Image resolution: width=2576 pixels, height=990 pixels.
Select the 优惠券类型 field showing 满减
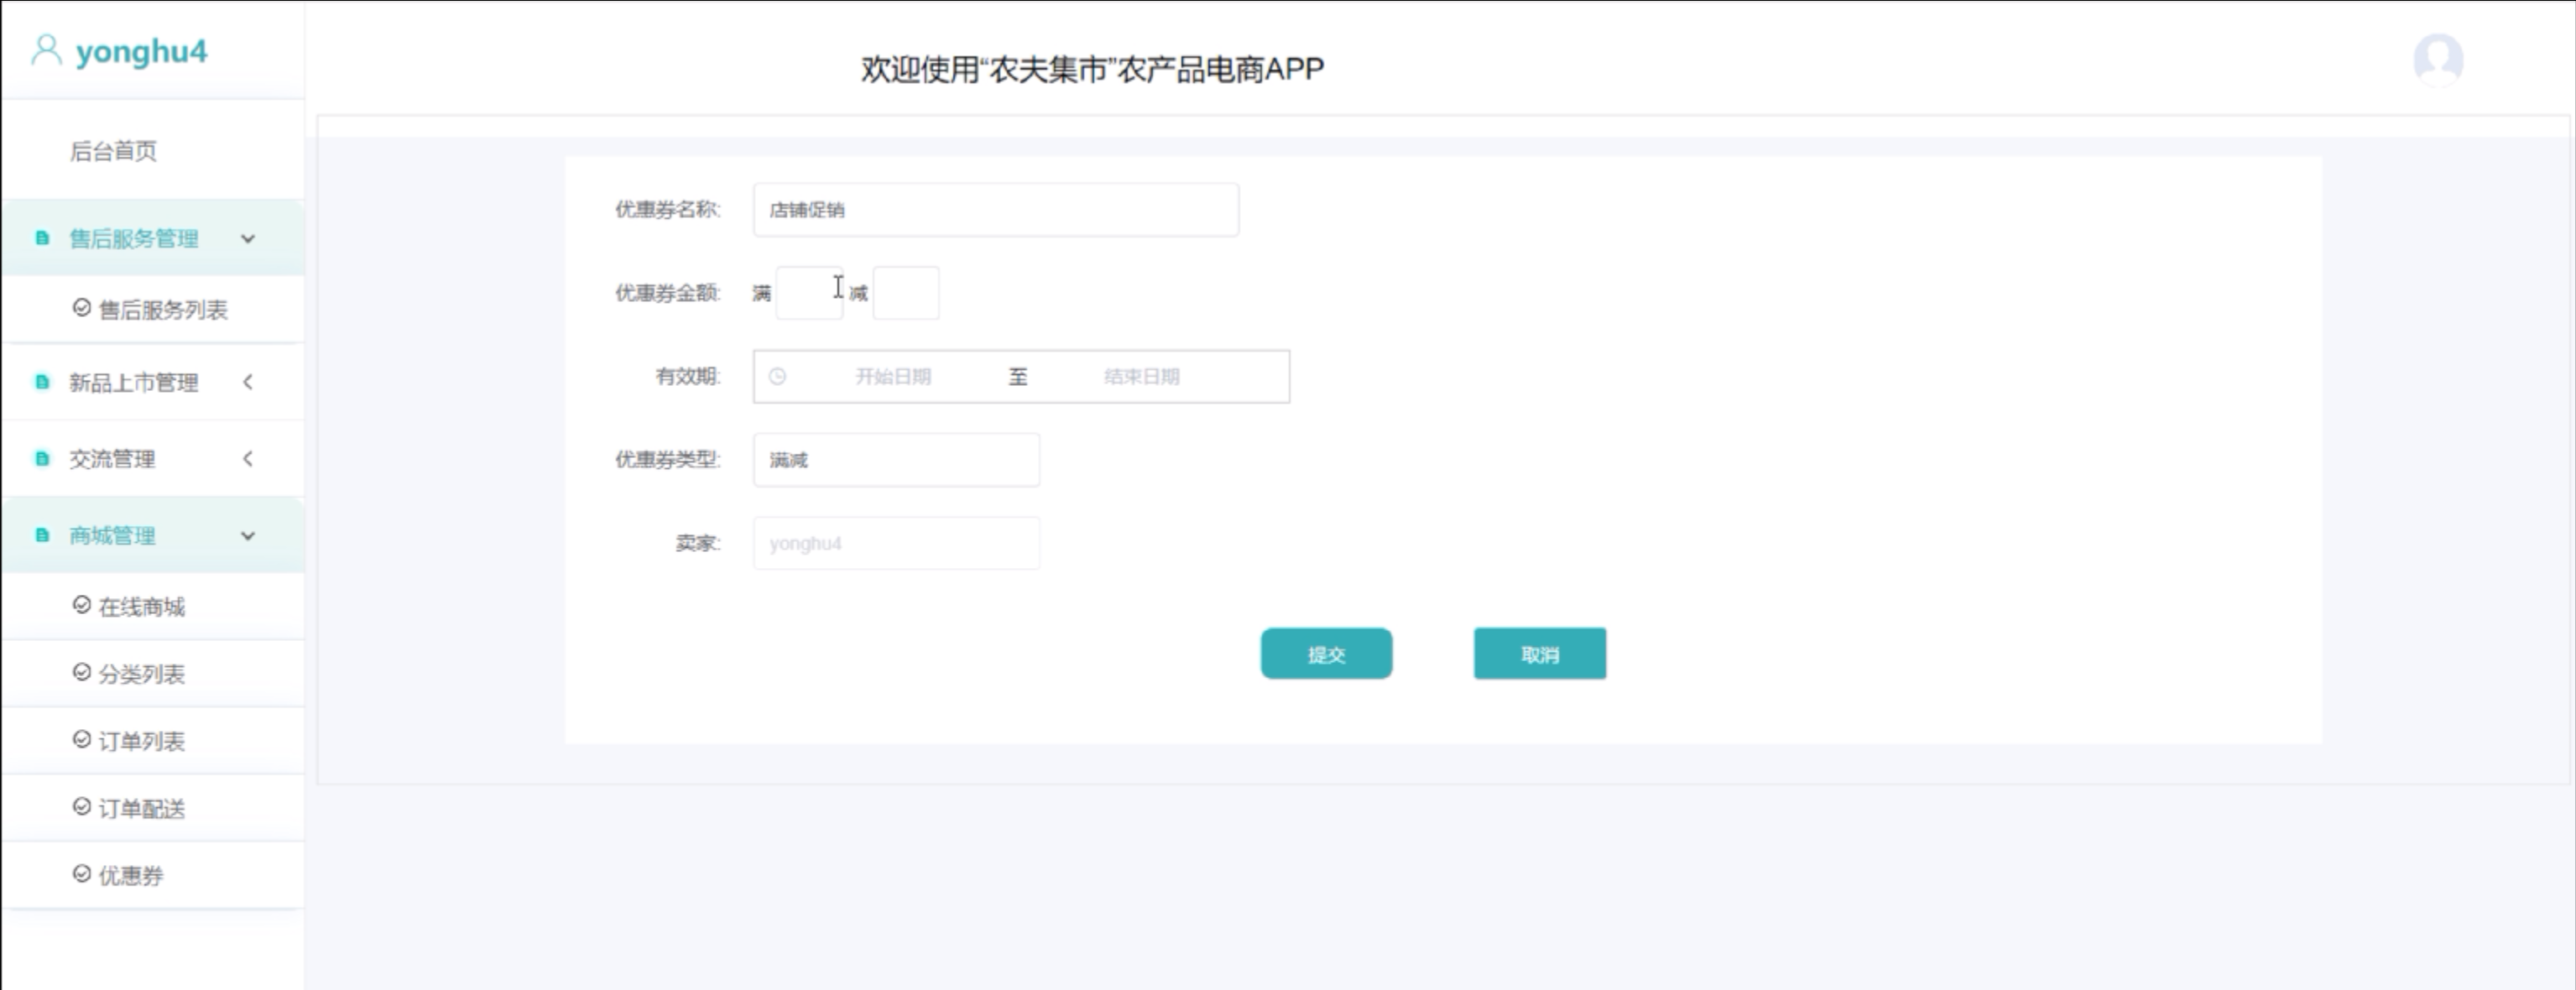[895, 460]
